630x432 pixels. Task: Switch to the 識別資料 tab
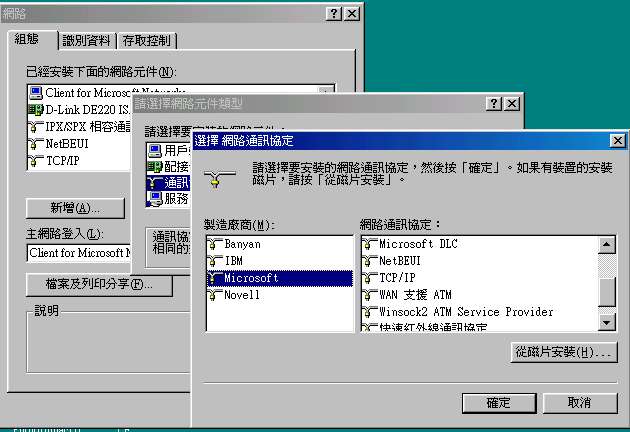[87, 41]
